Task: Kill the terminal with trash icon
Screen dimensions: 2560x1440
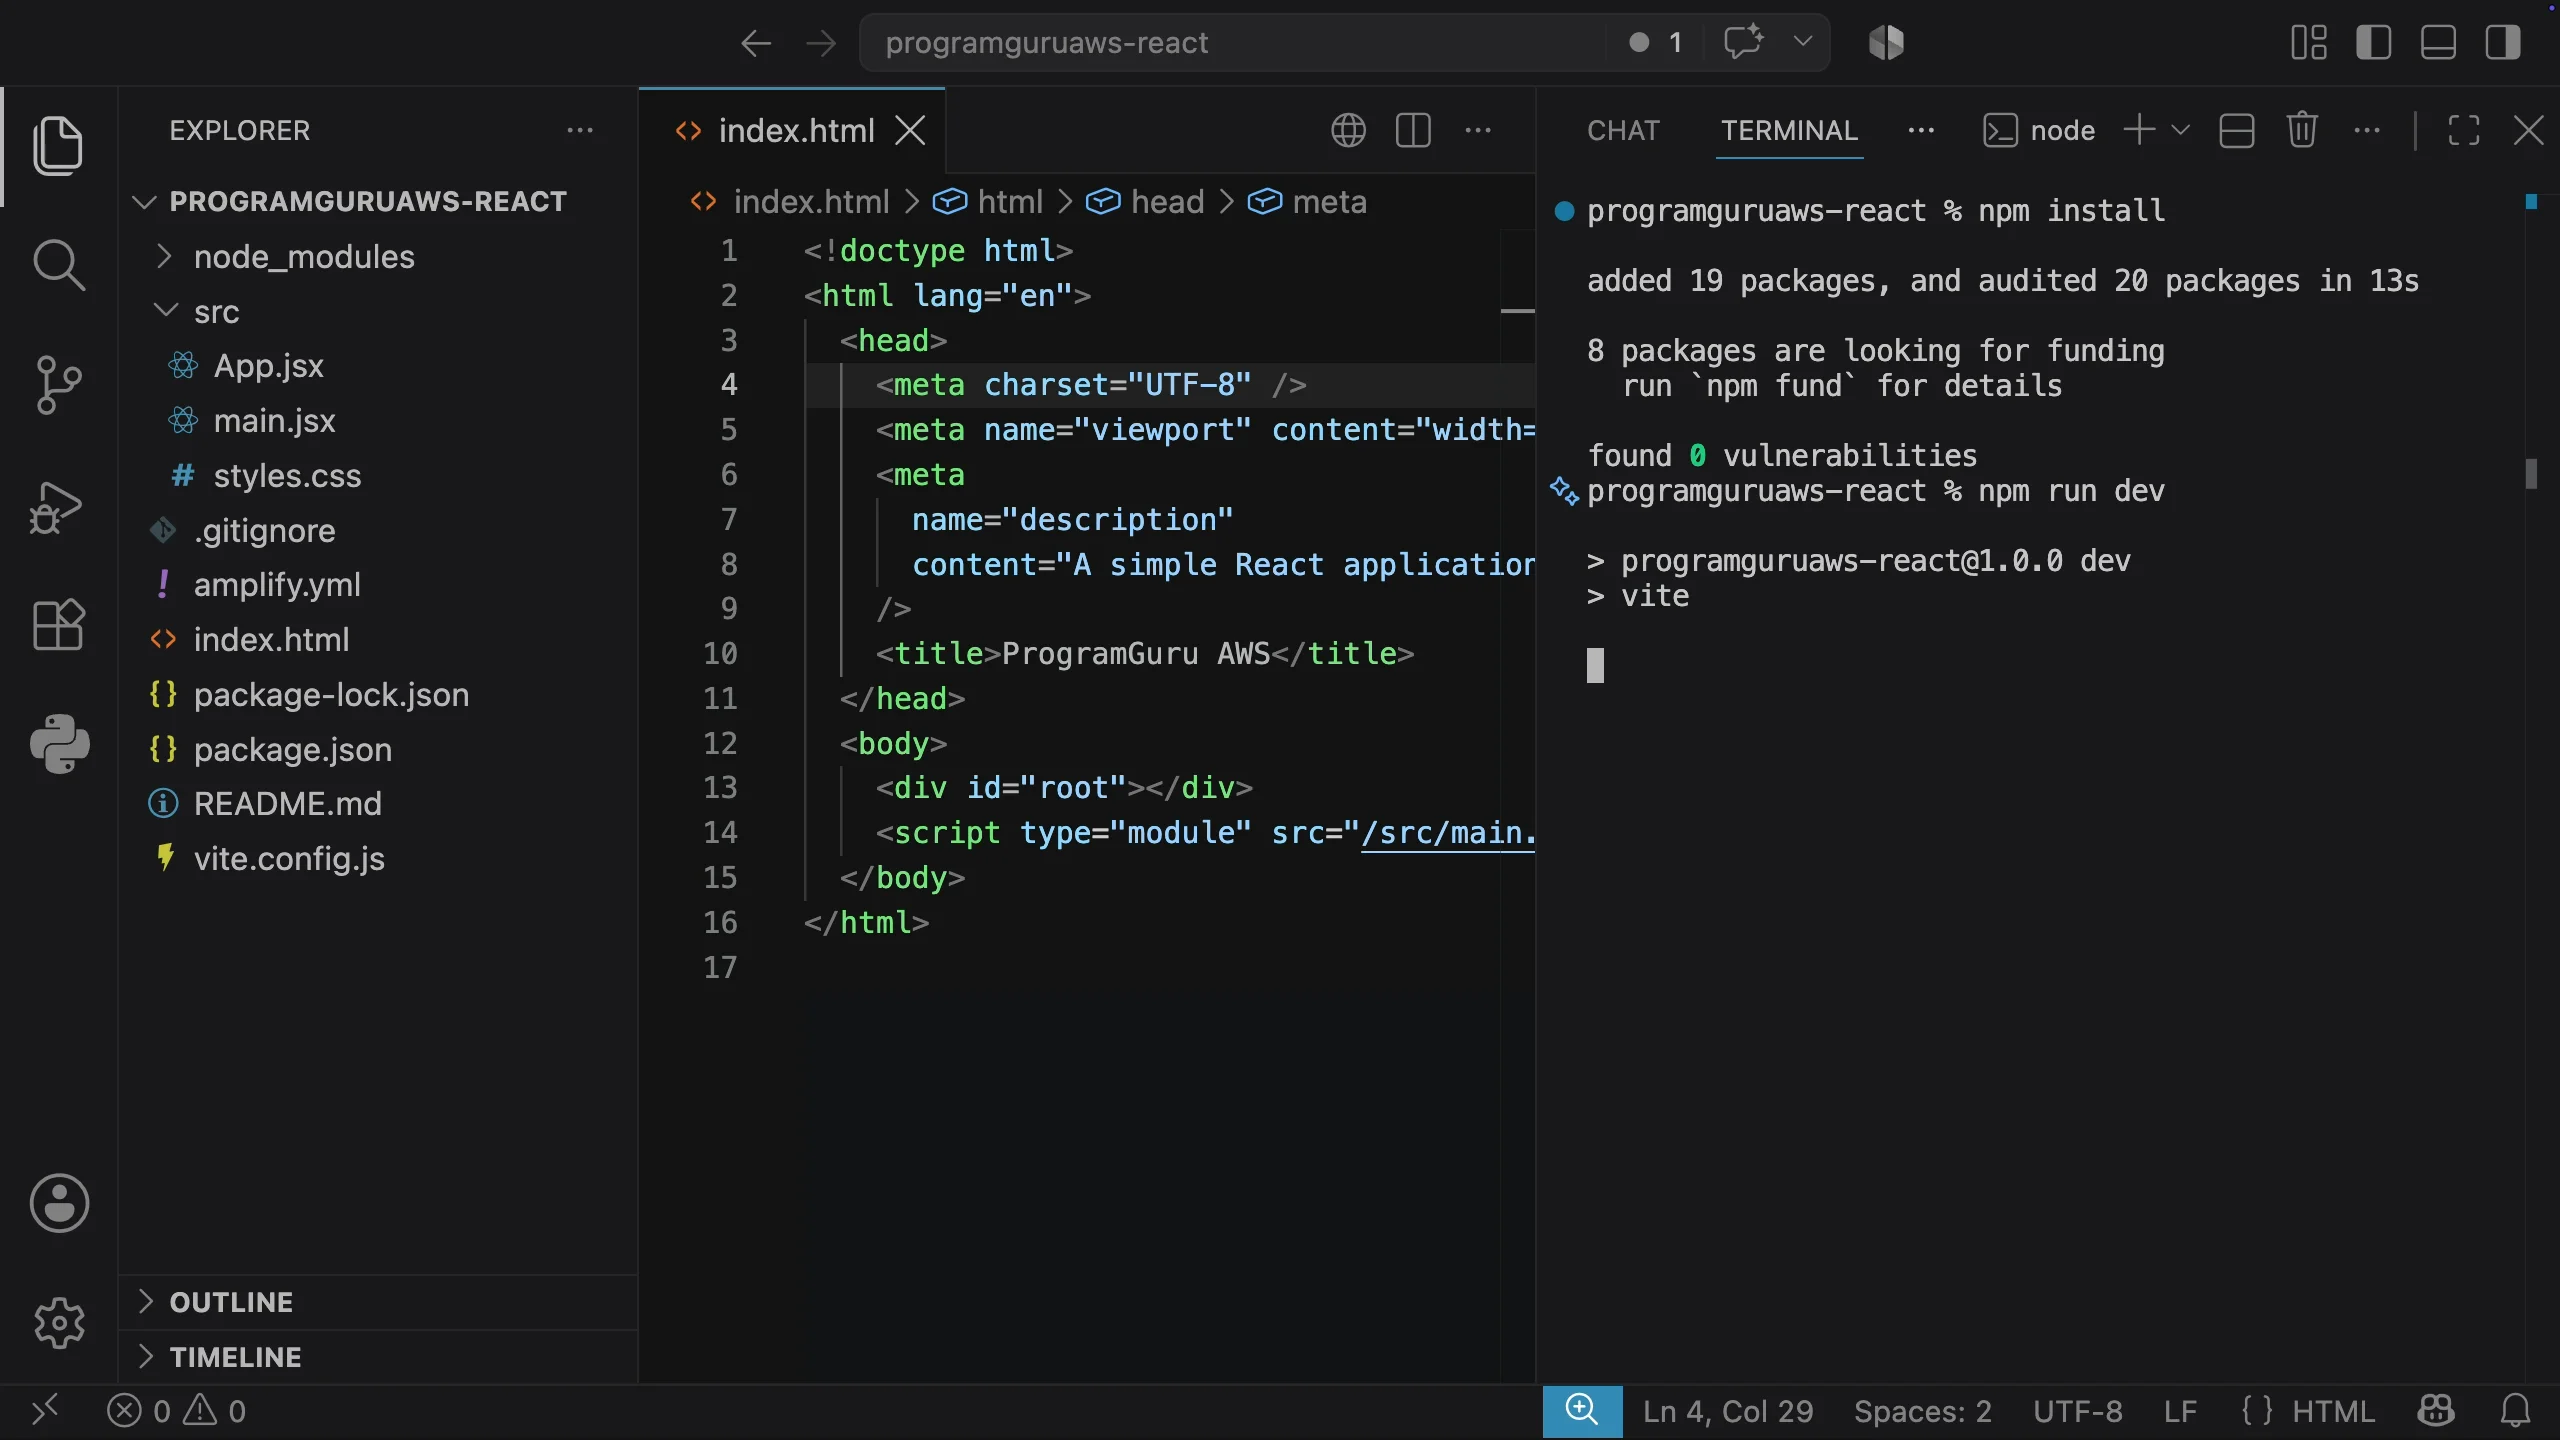Action: (2302, 130)
